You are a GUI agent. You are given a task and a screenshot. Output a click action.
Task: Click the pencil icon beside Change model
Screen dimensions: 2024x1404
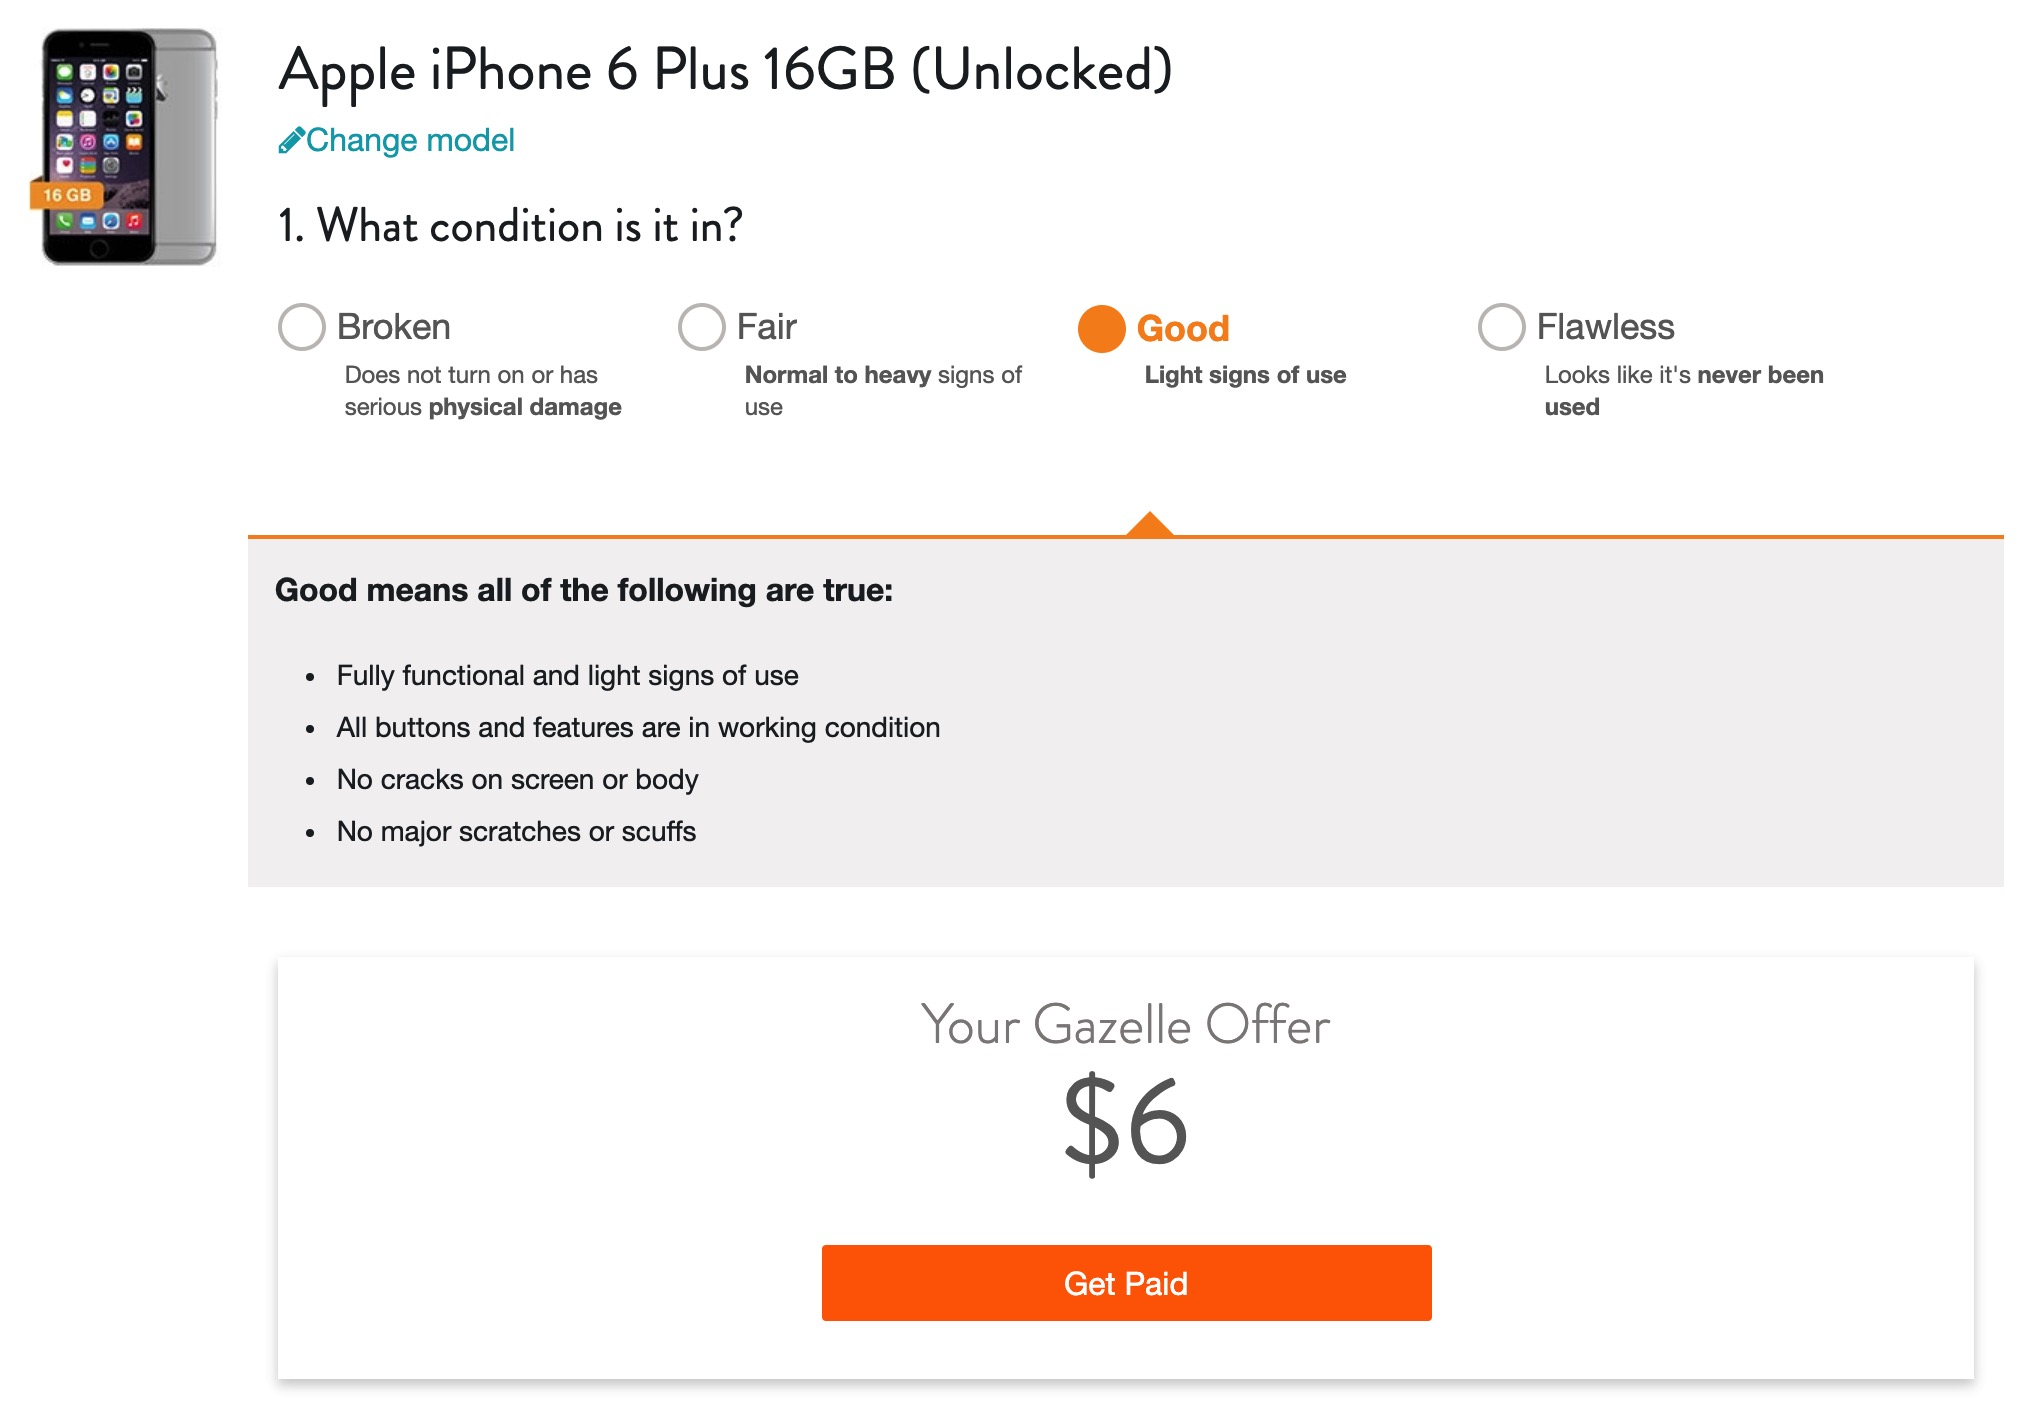coord(290,141)
